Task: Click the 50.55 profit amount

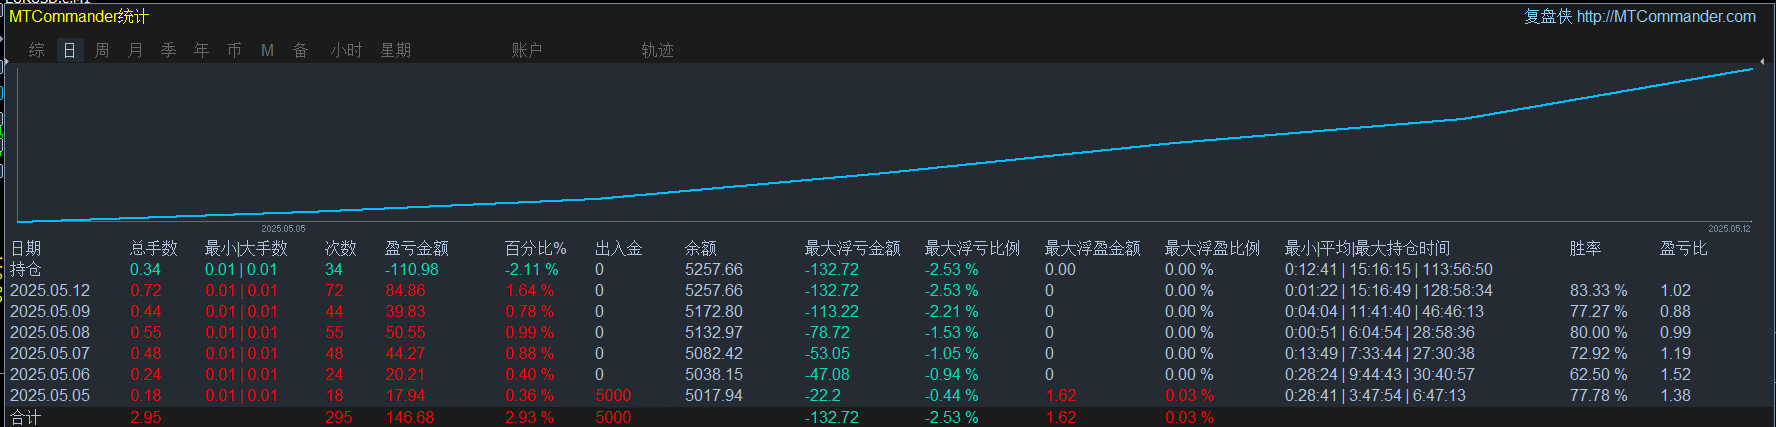Action: click(406, 332)
